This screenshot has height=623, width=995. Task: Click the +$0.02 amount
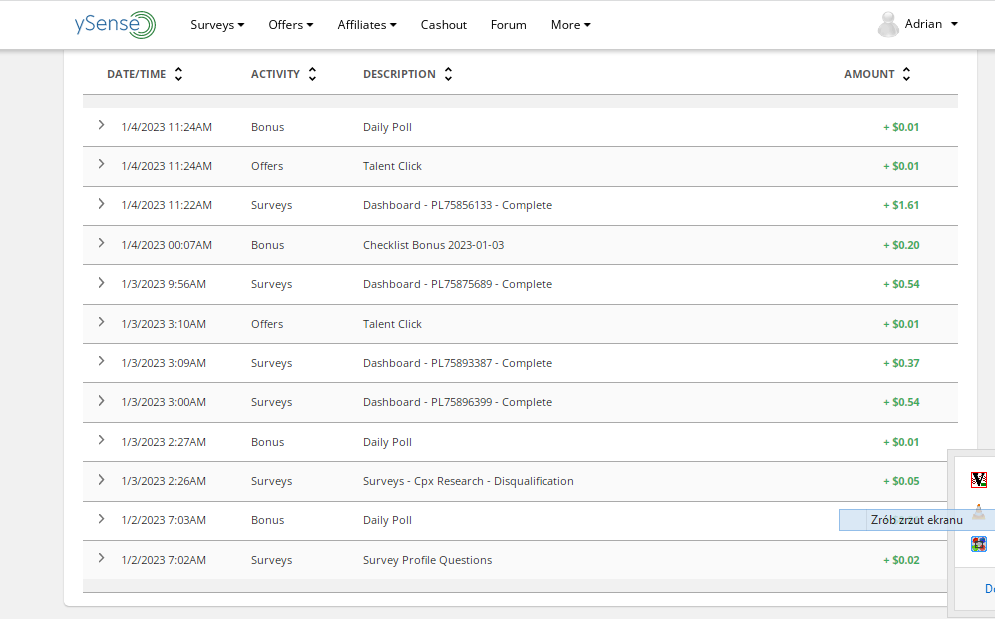click(901, 560)
